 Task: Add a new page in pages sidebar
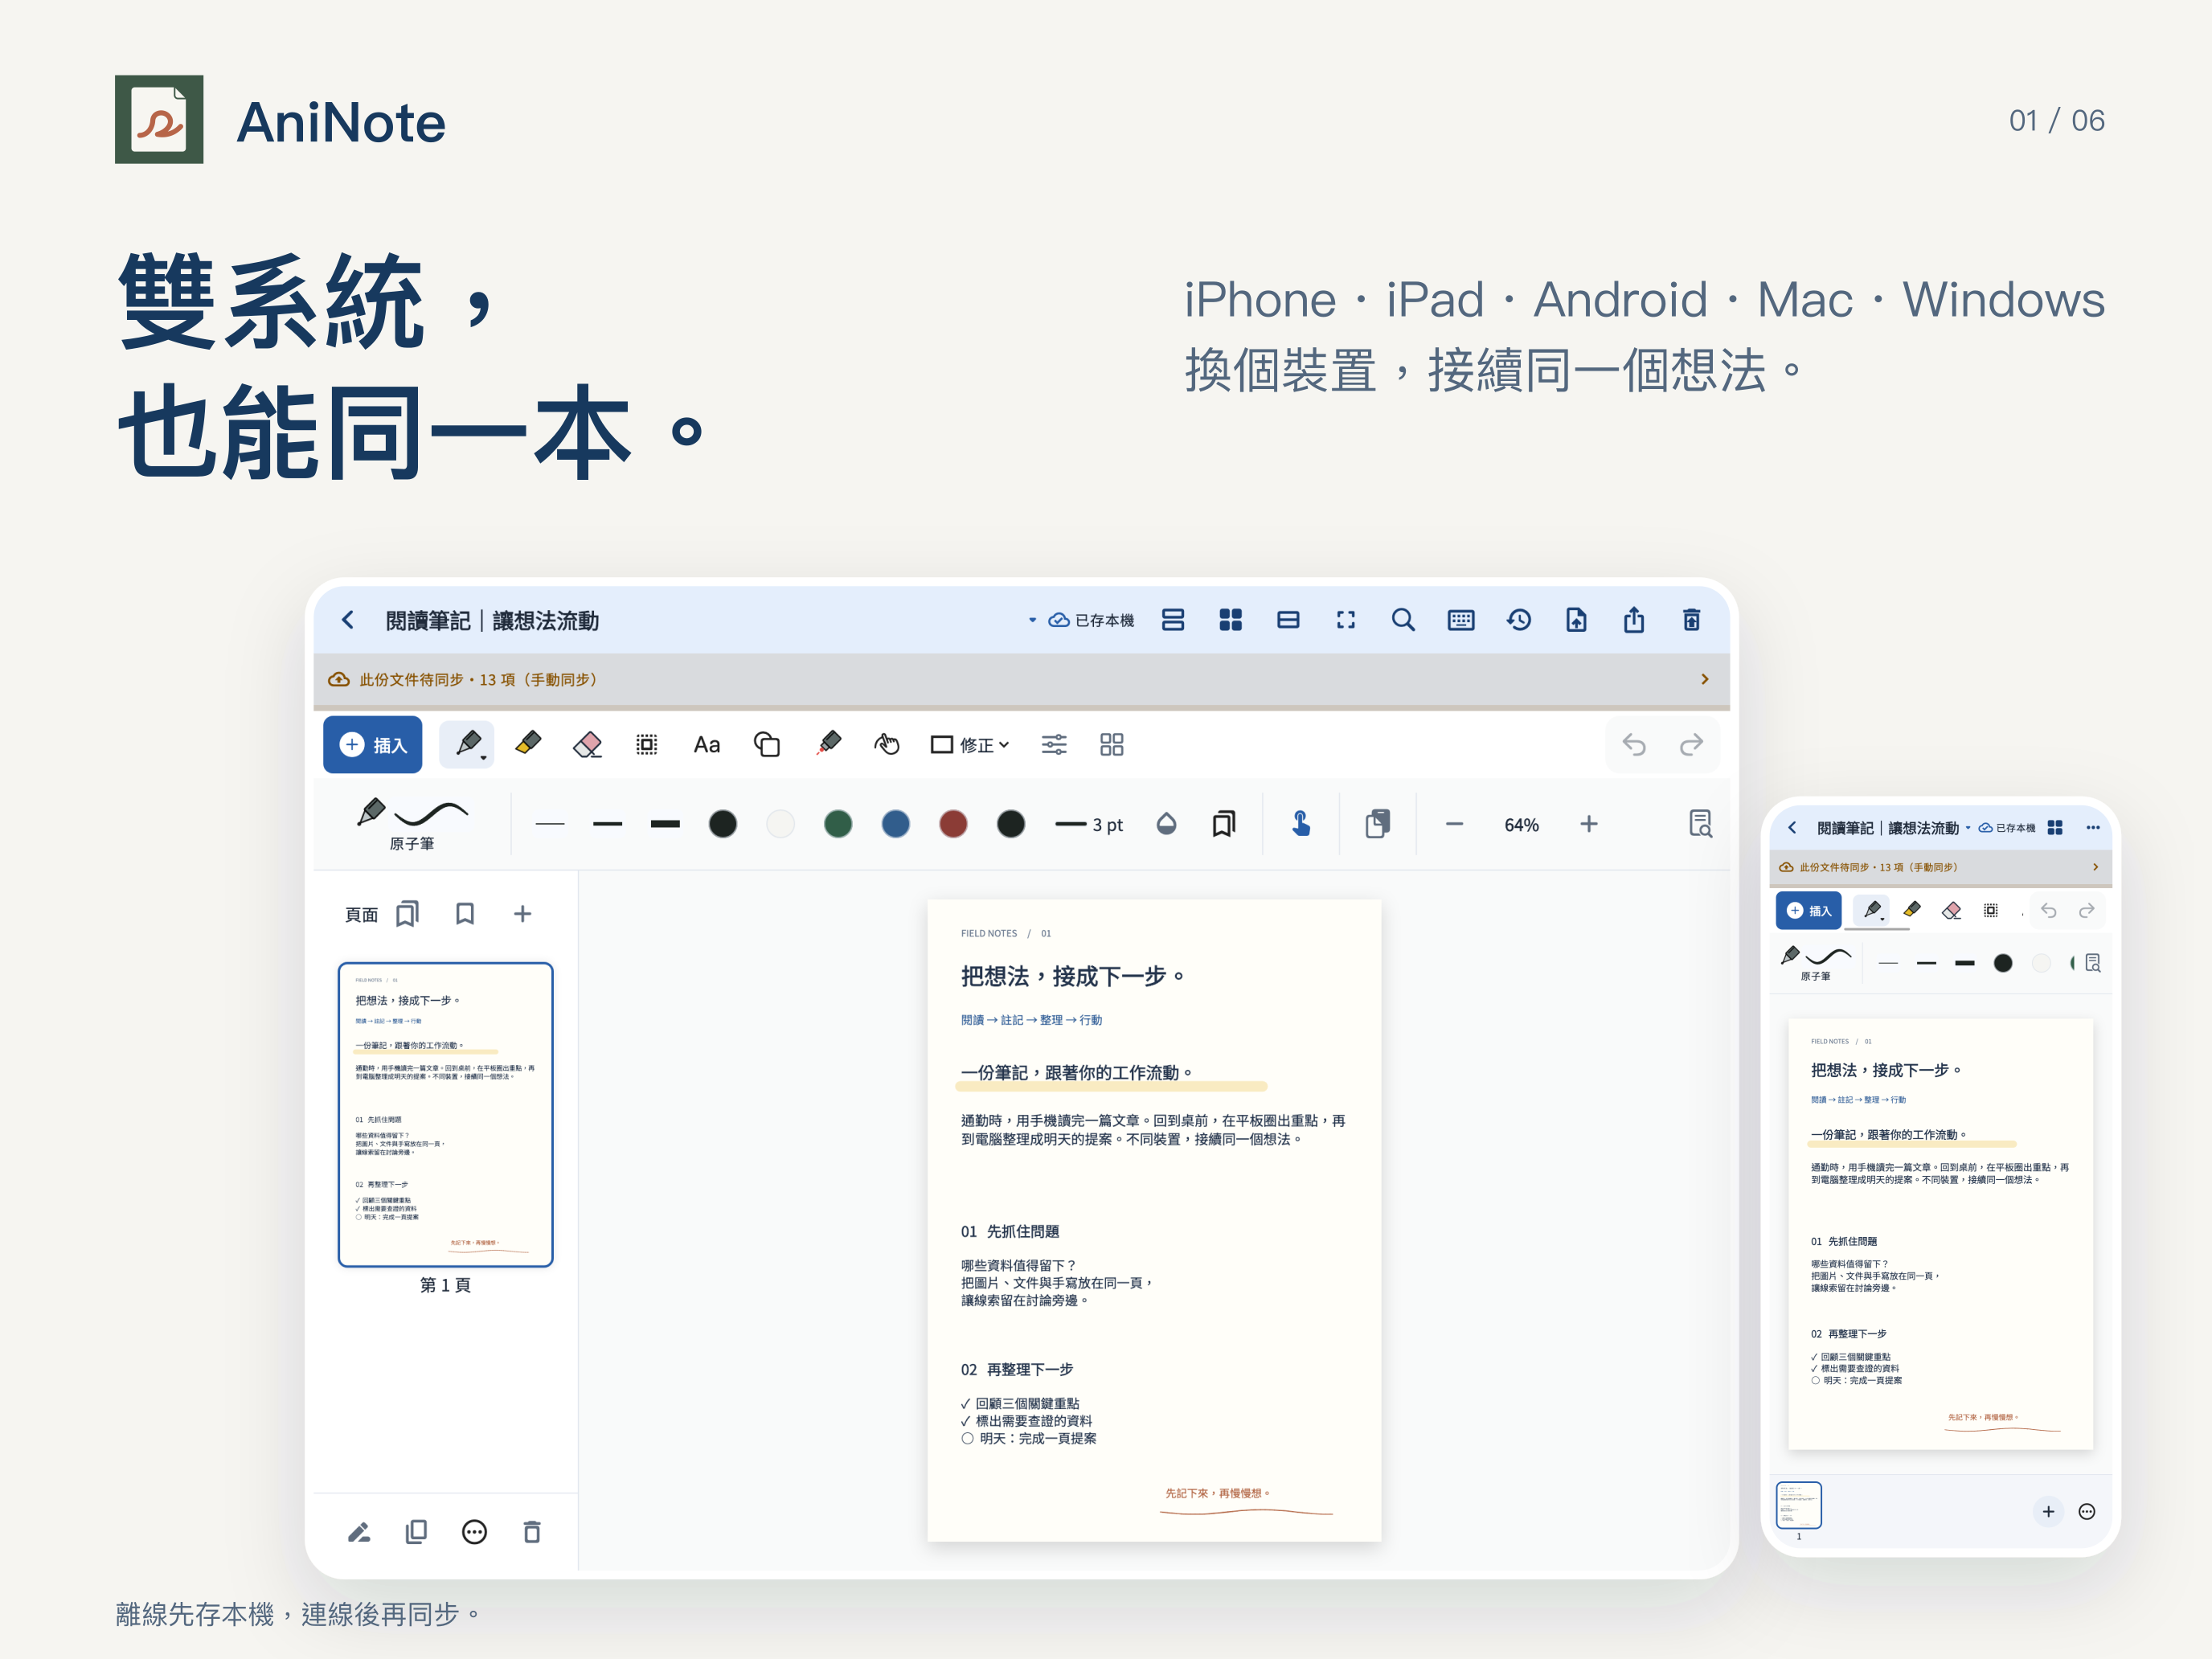(x=522, y=914)
